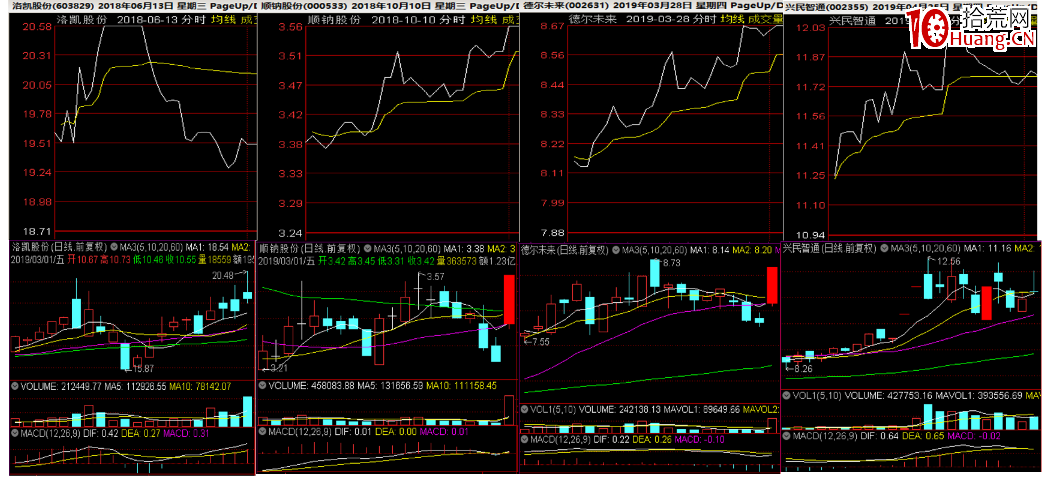The height and width of the screenshot is (481, 1048).
Task: Click the 3.24 price axis label
Action: point(291,232)
